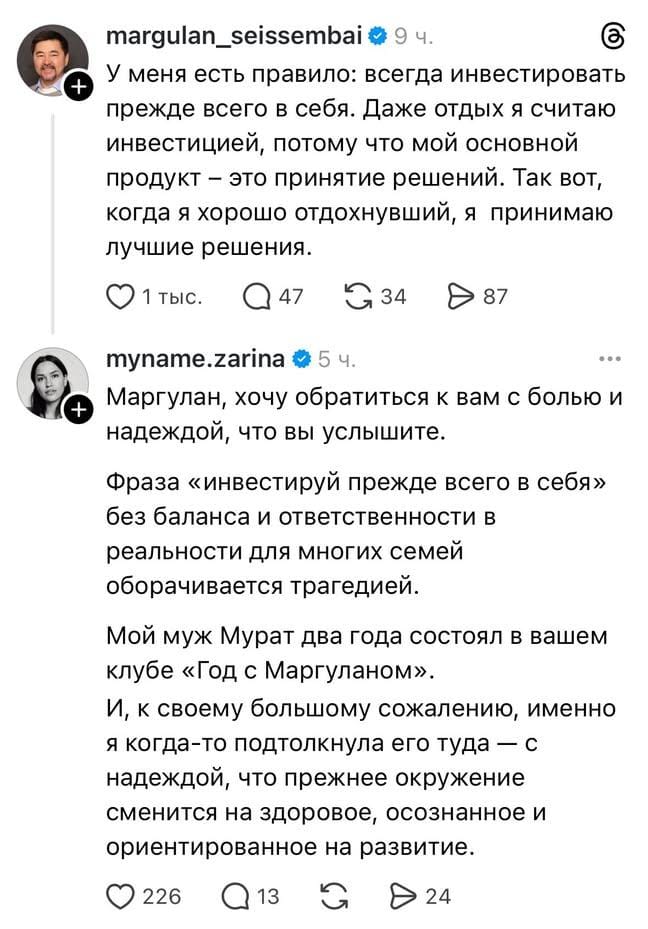648x929 pixels.
Task: Open margulan_seissembai's profile picture
Action: 50,60
